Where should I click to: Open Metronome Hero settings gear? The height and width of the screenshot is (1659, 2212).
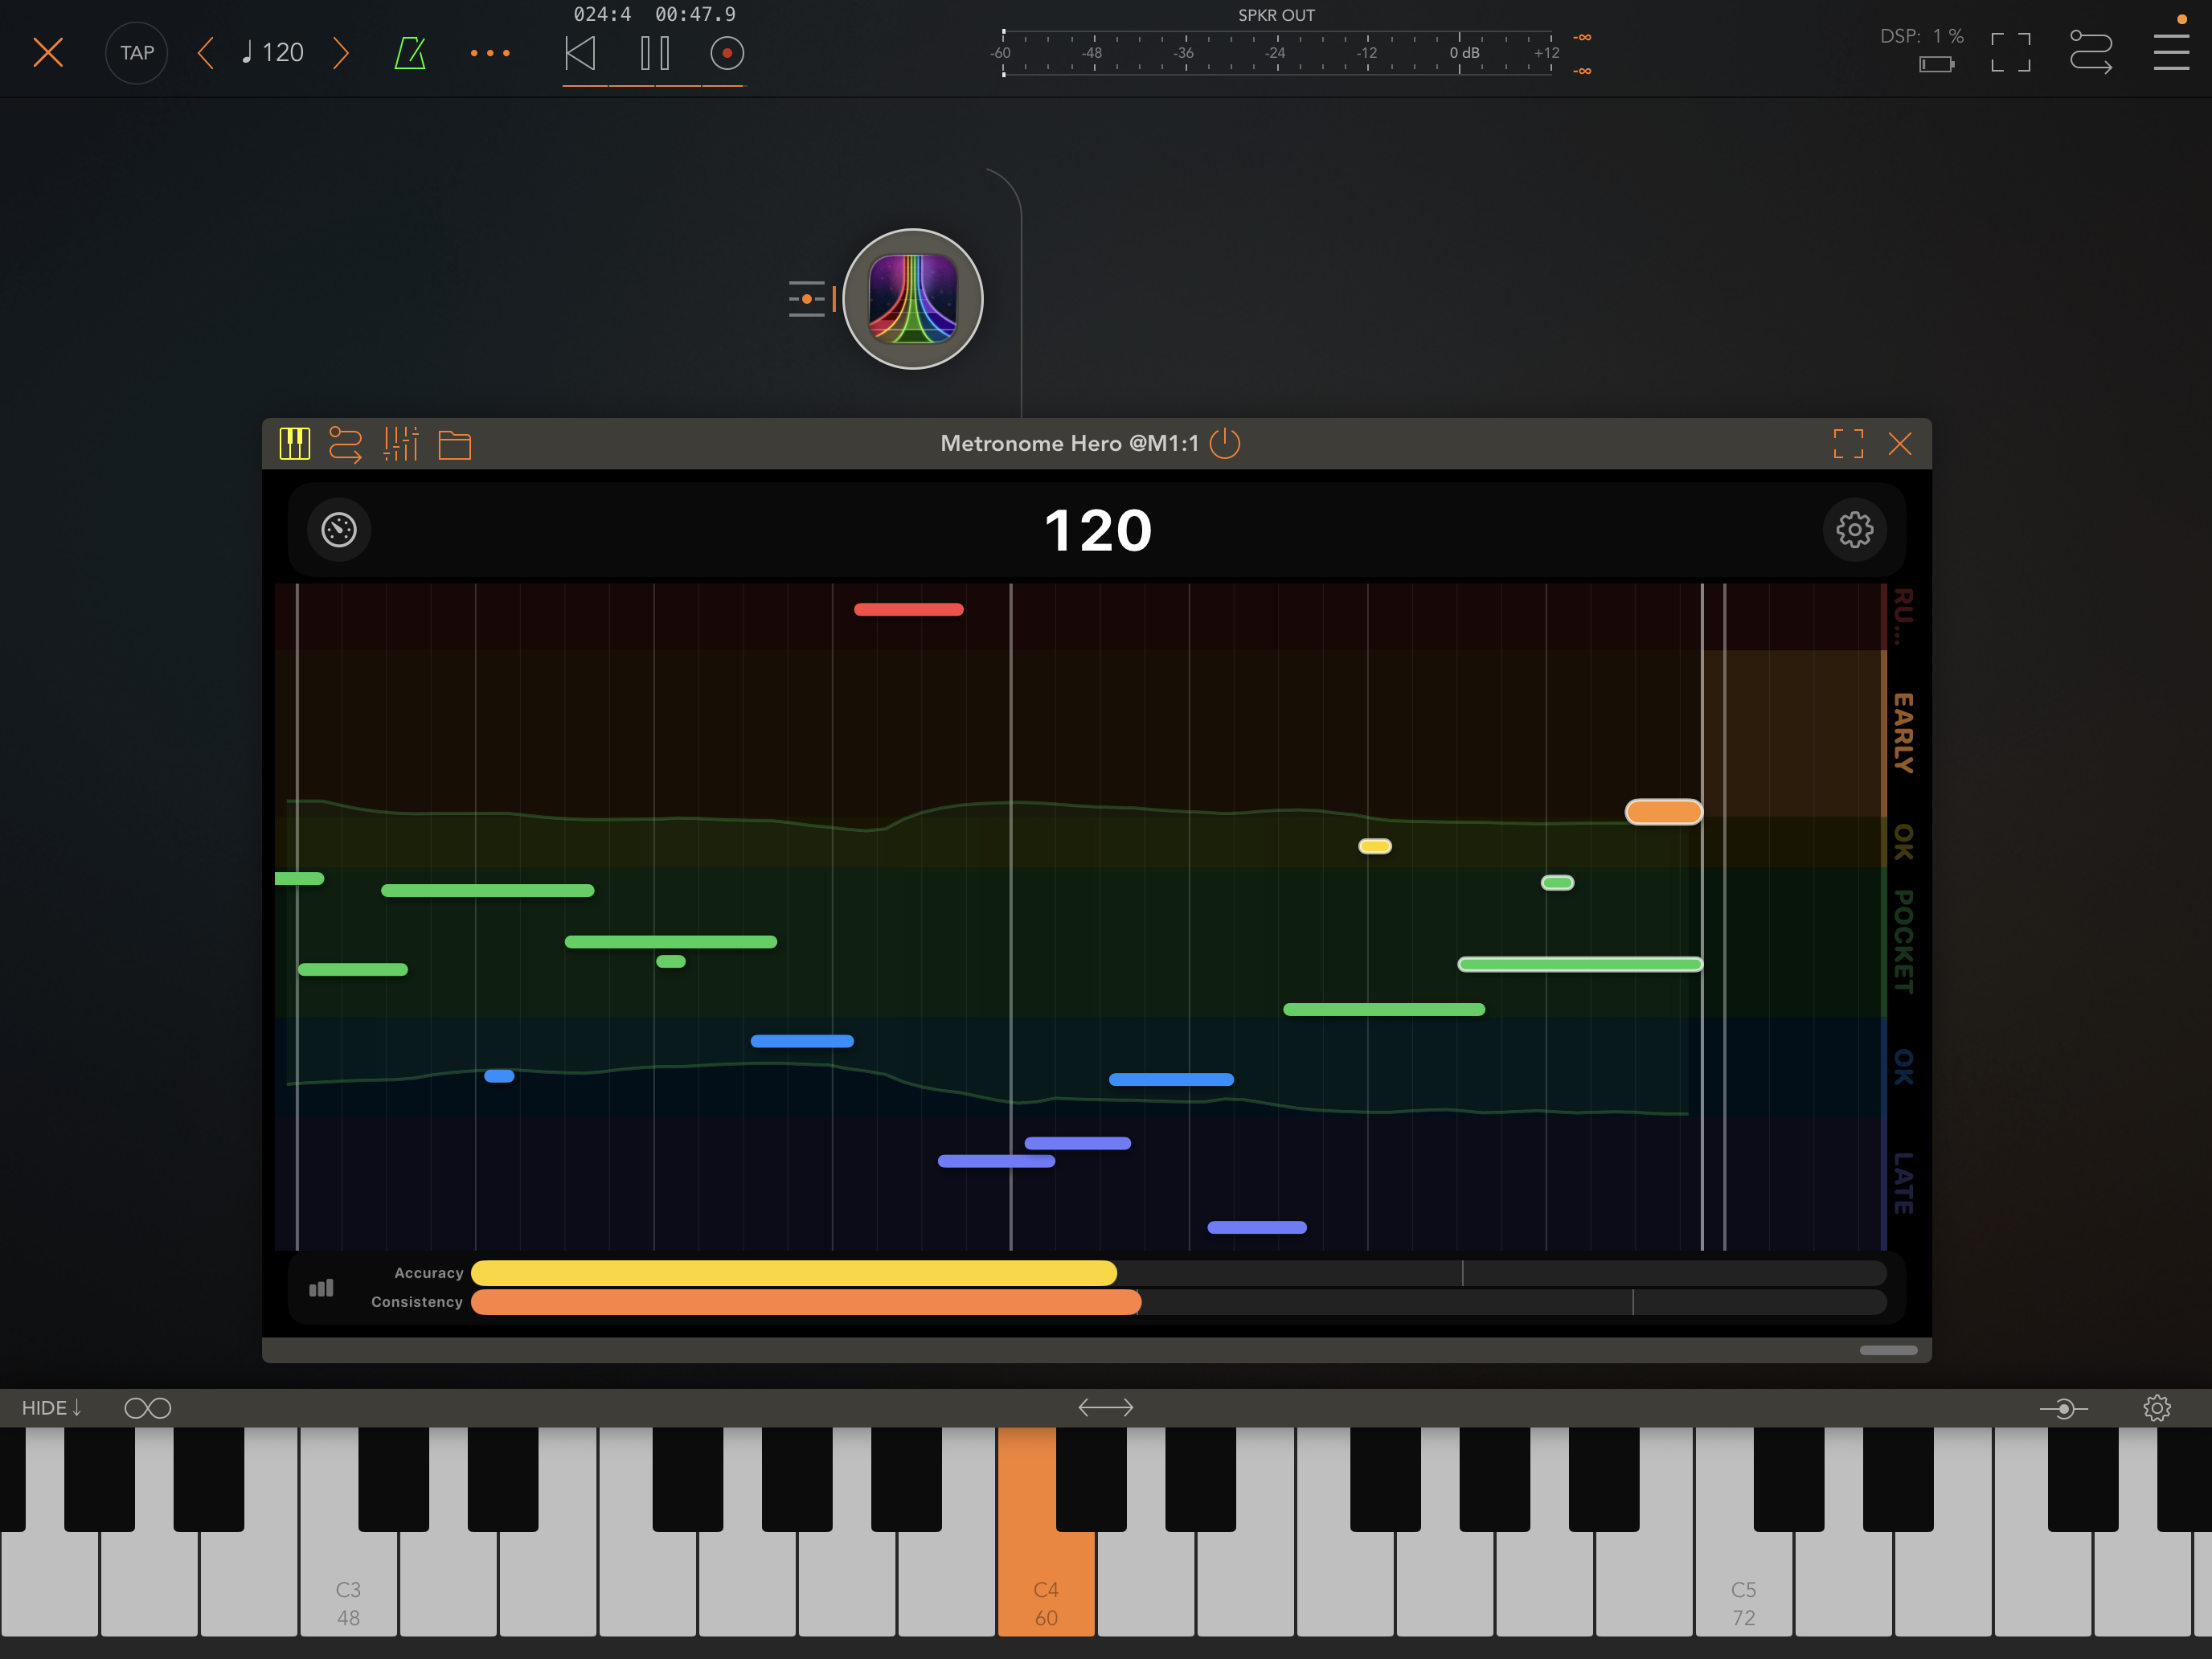[1855, 529]
